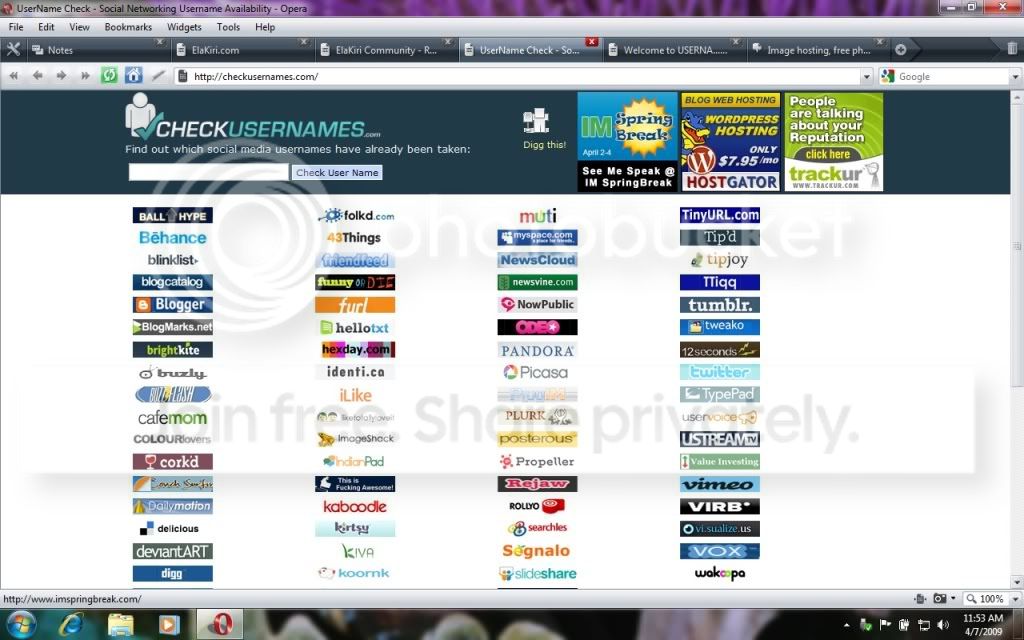Open the Windows Start orb

pos(21,624)
